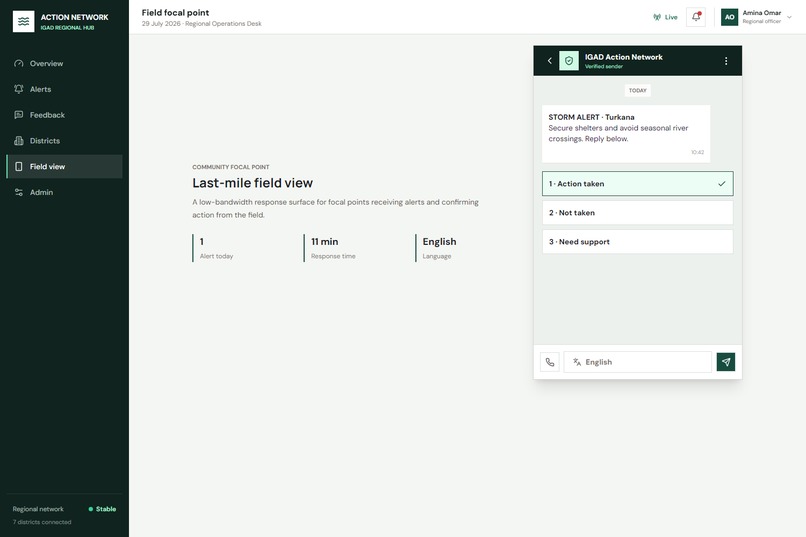Click the Amina Omar user name

[x=761, y=13]
